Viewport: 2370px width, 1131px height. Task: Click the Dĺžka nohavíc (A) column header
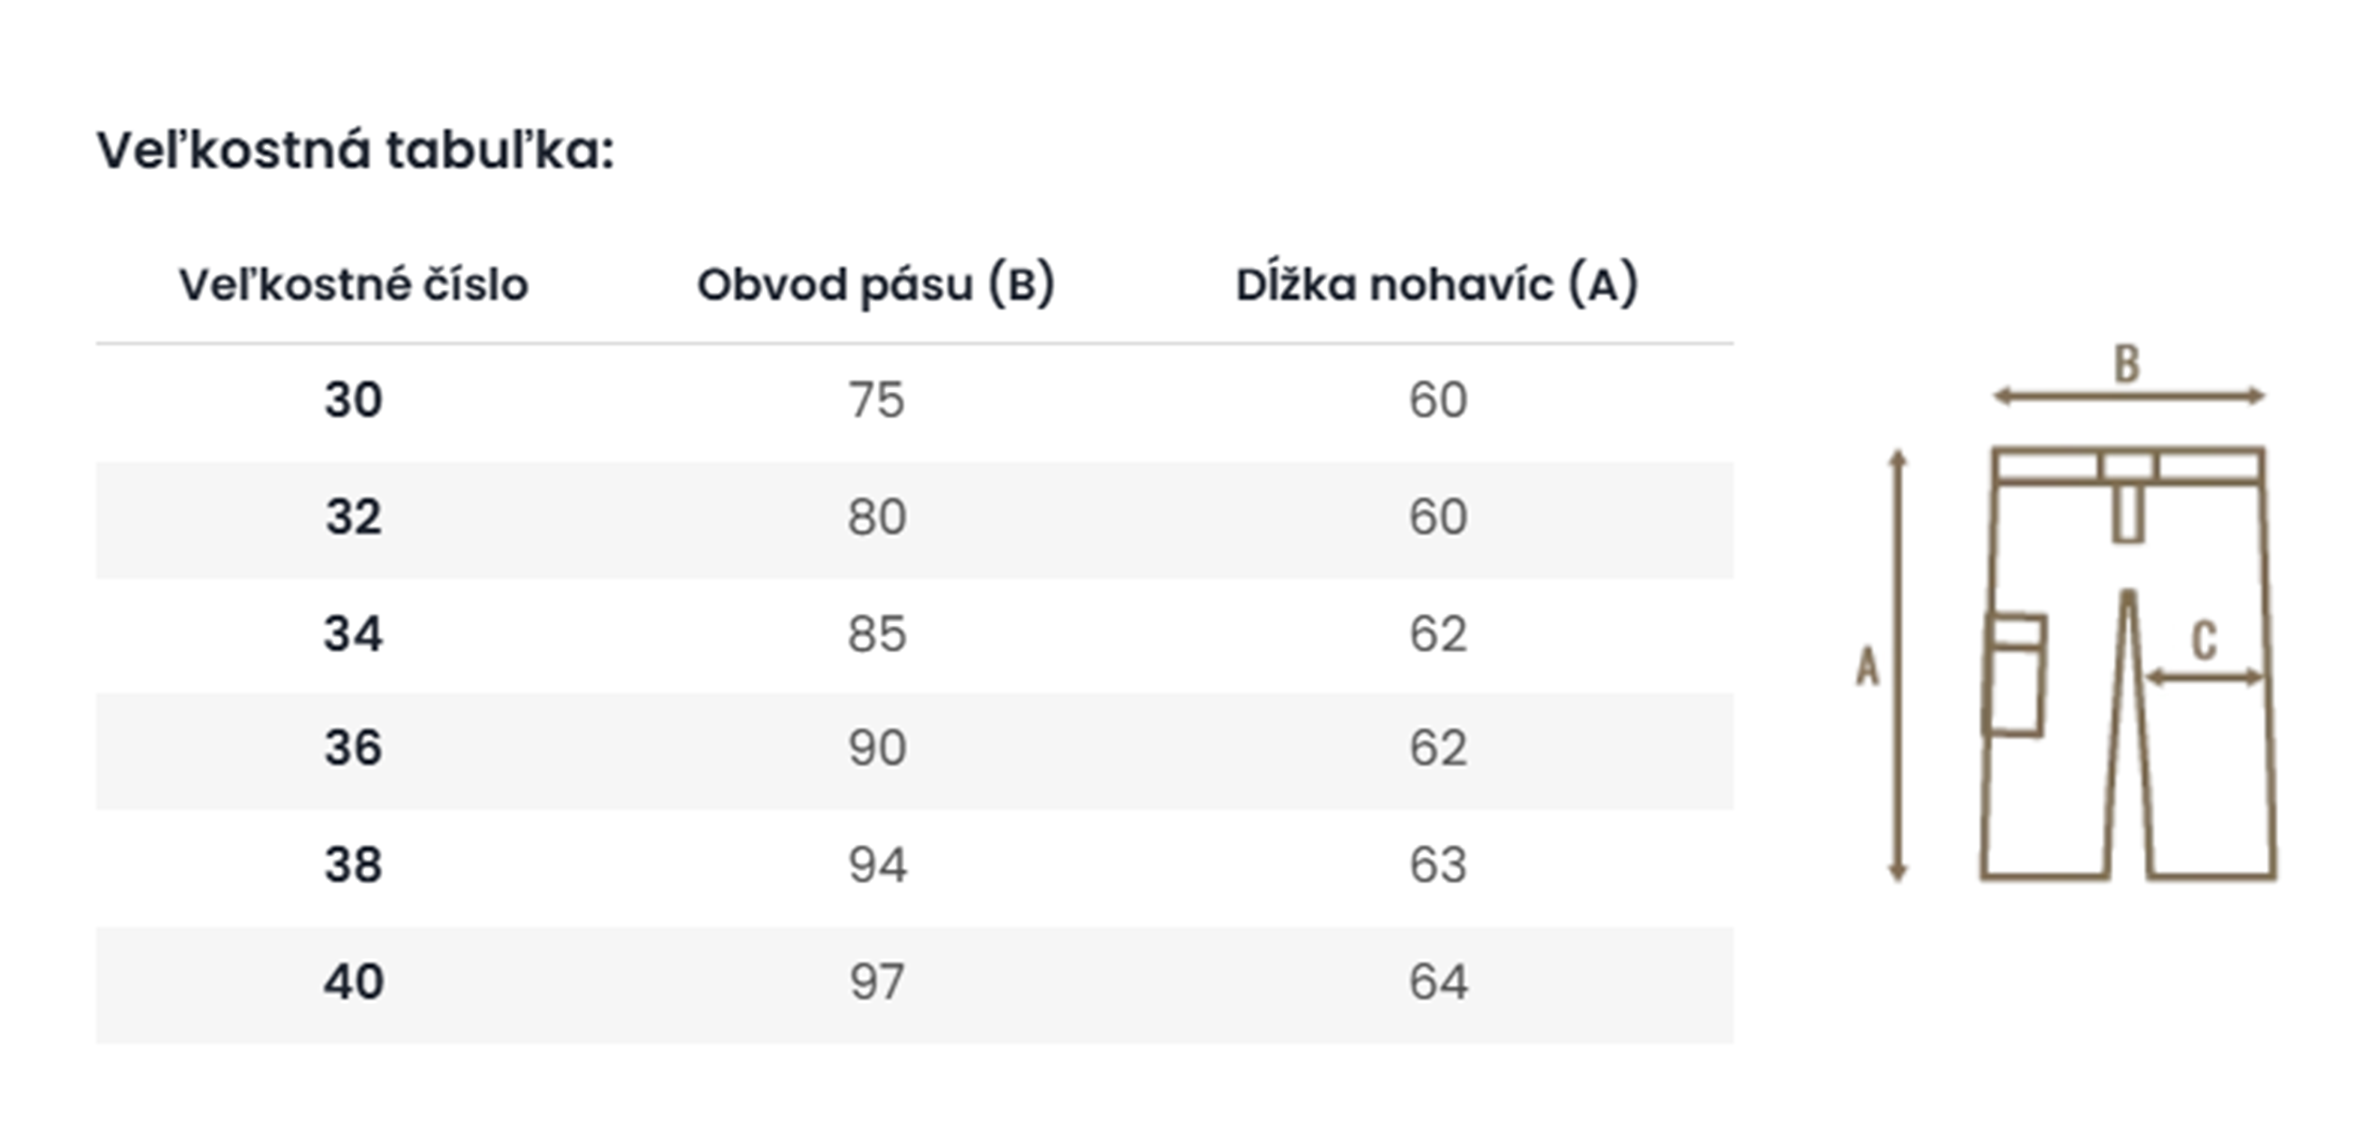[x=1437, y=284]
